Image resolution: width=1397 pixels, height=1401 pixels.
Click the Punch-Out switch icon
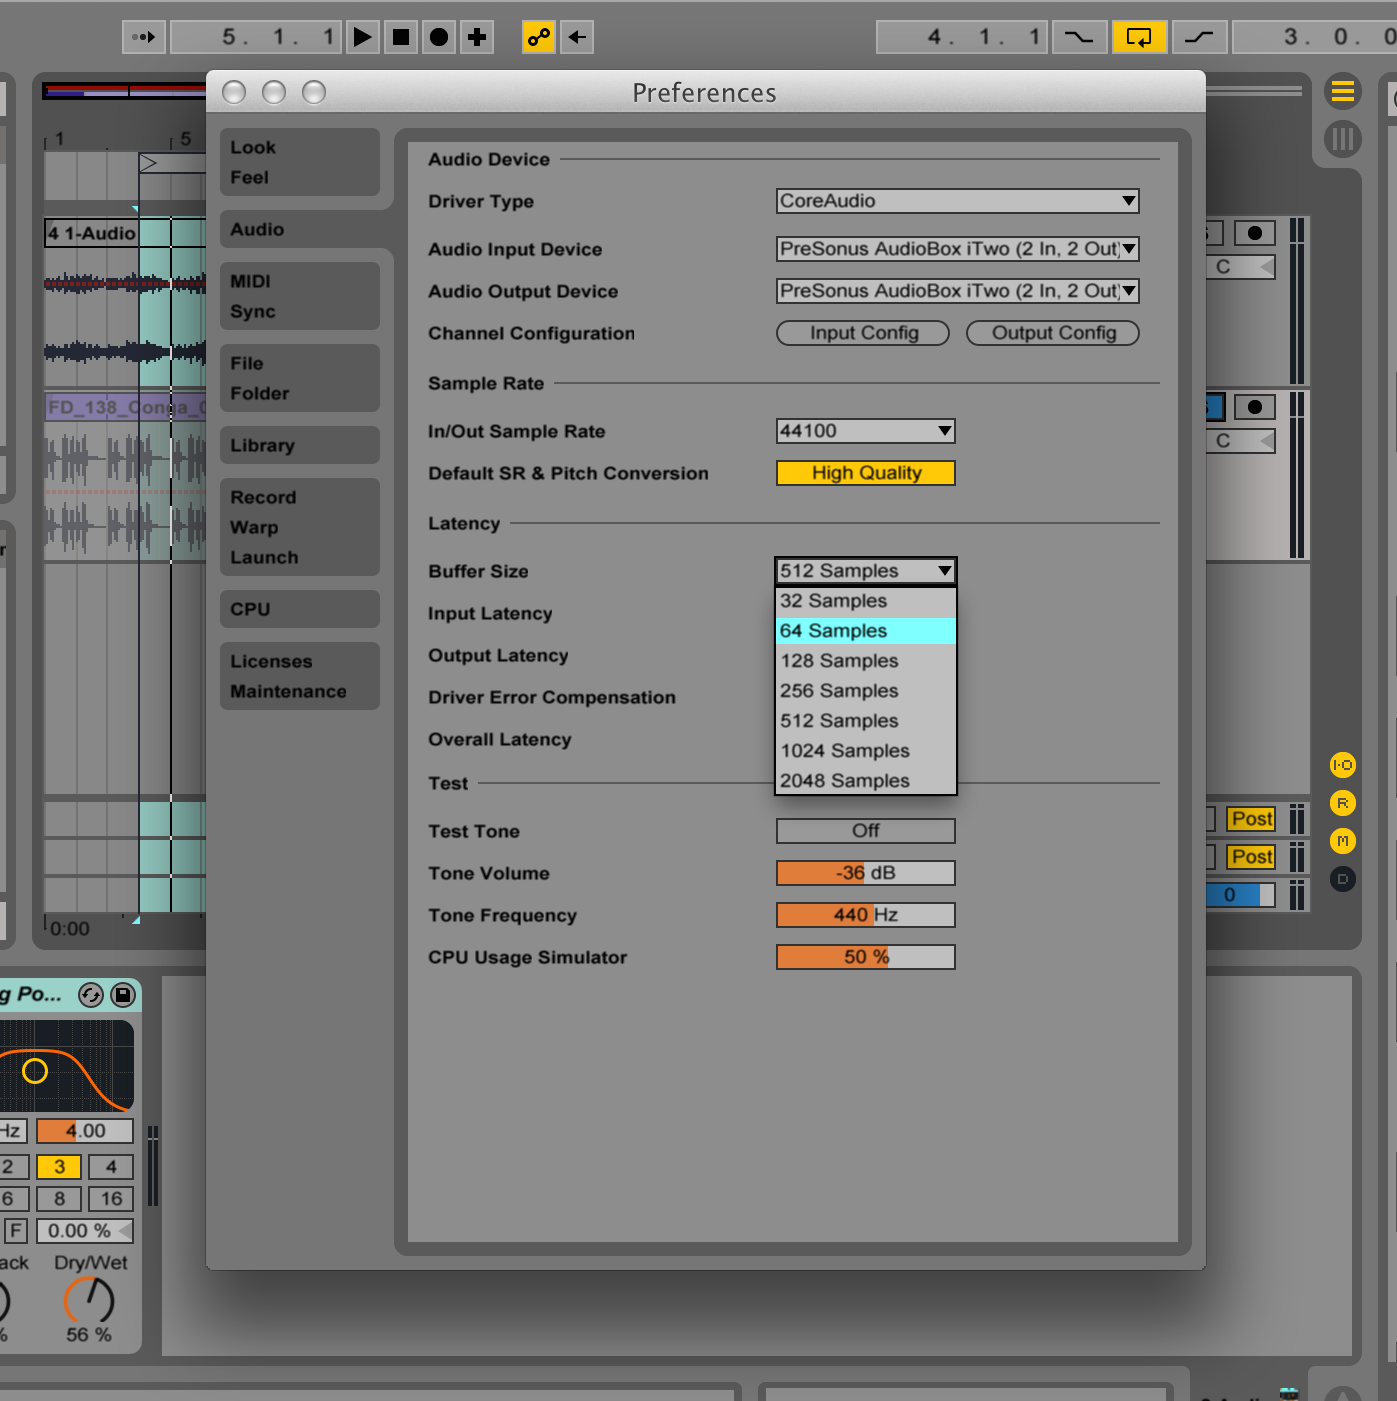1198,37
